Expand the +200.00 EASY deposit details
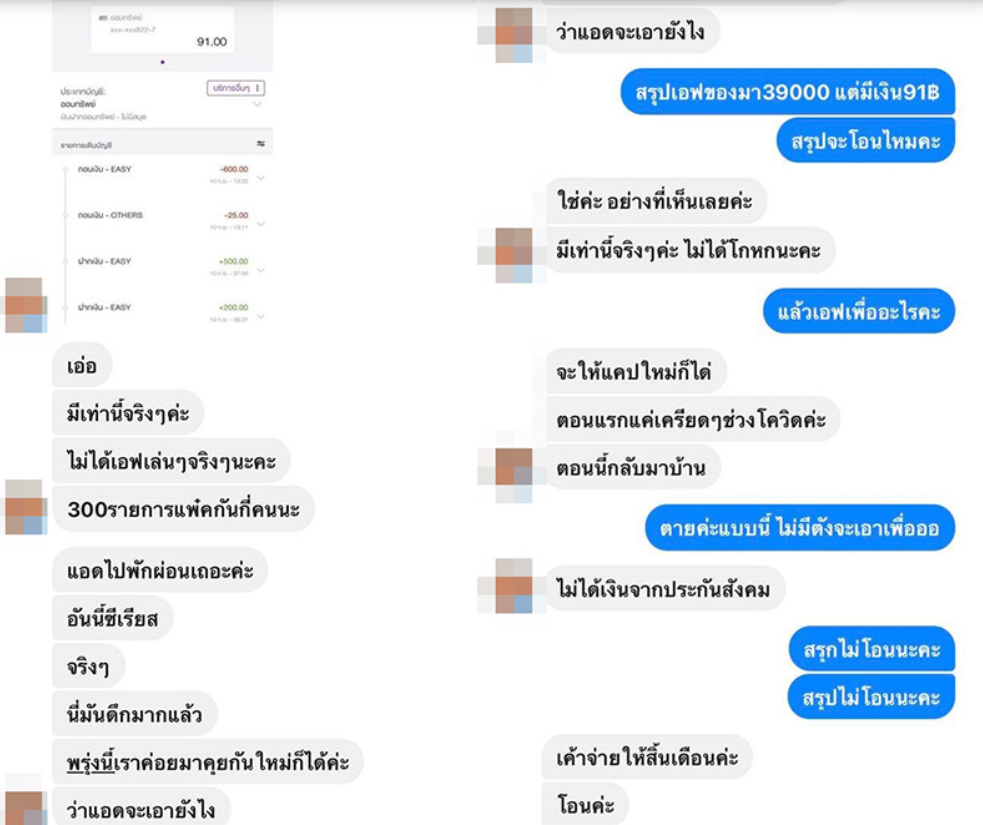 click(x=261, y=316)
